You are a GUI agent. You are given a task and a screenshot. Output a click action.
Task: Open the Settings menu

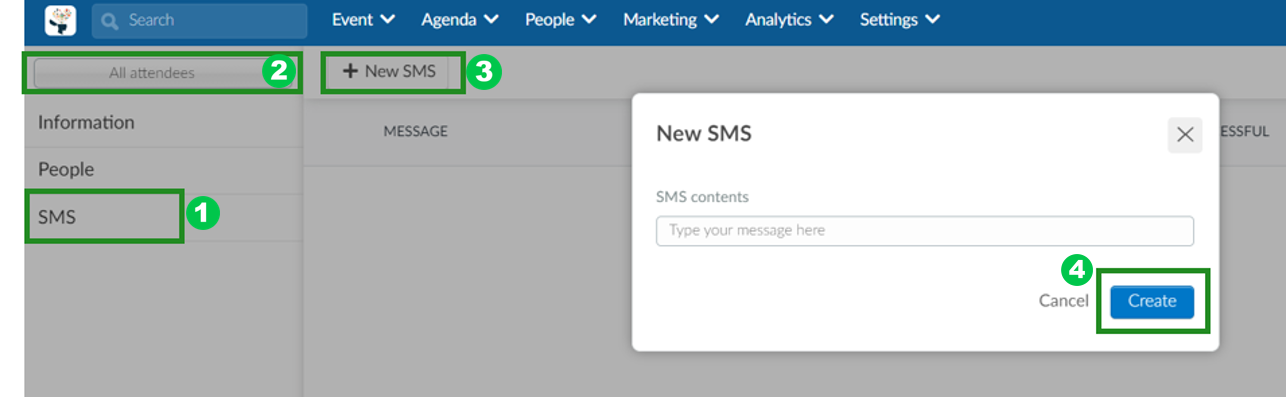pyautogui.click(x=900, y=20)
